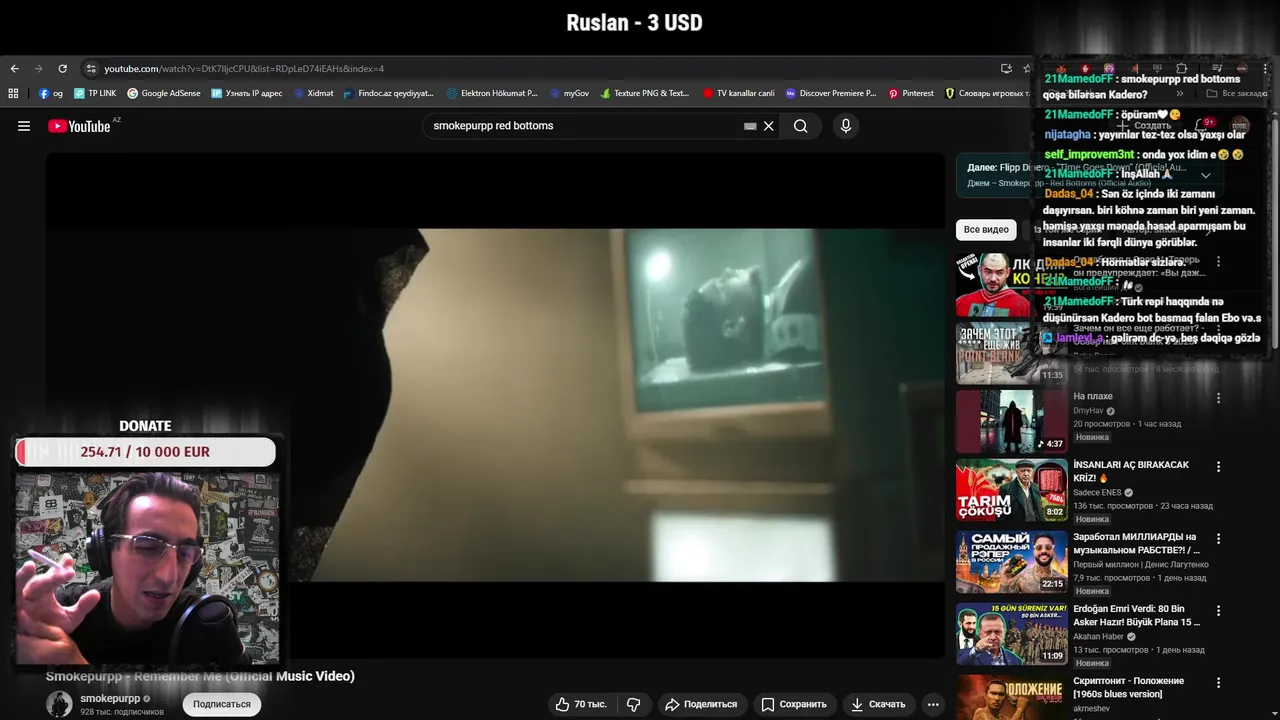This screenshot has width=1280, height=720.
Task: Open options menu for Заработал МИЛЛИАРДЫ video
Action: pos(1218,538)
